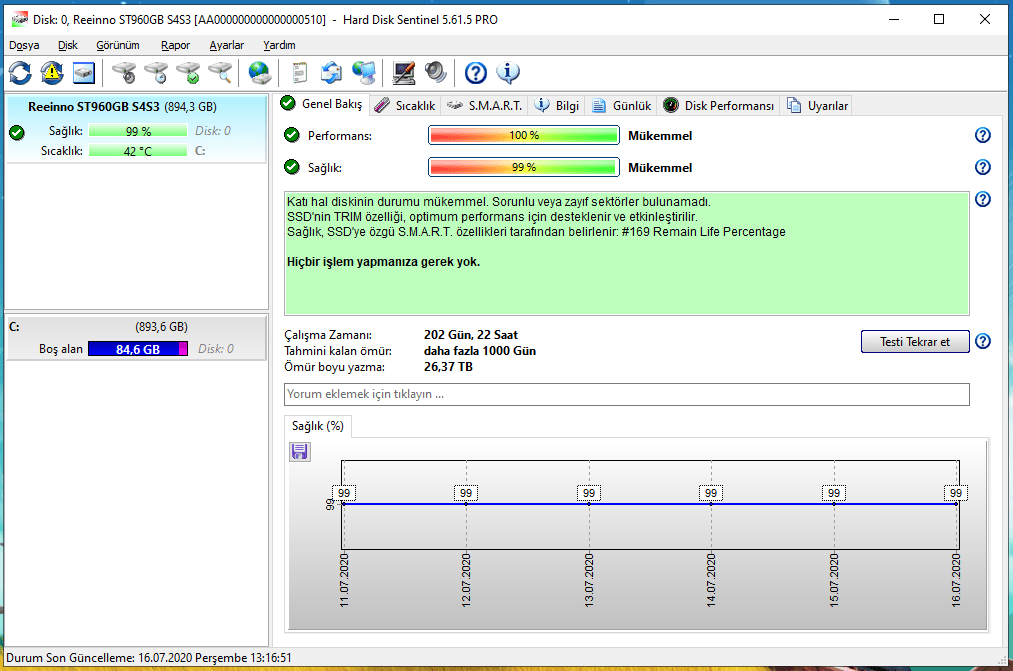Viewport: 1013px width, 671px height.
Task: Click the Sıcaklık 42 °C bar in left panel
Action: pos(138,151)
